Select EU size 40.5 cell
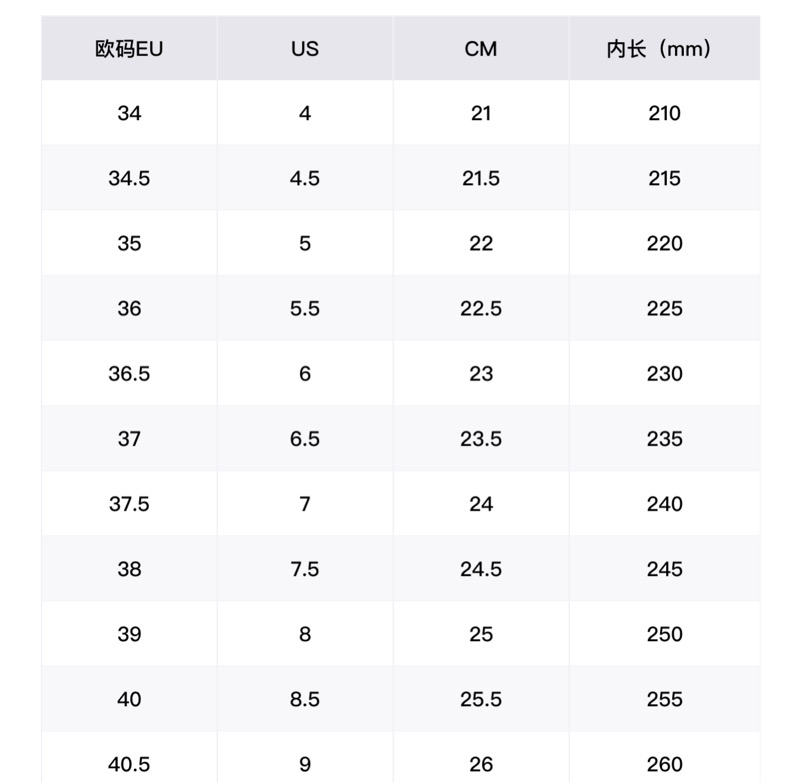 click(x=129, y=763)
